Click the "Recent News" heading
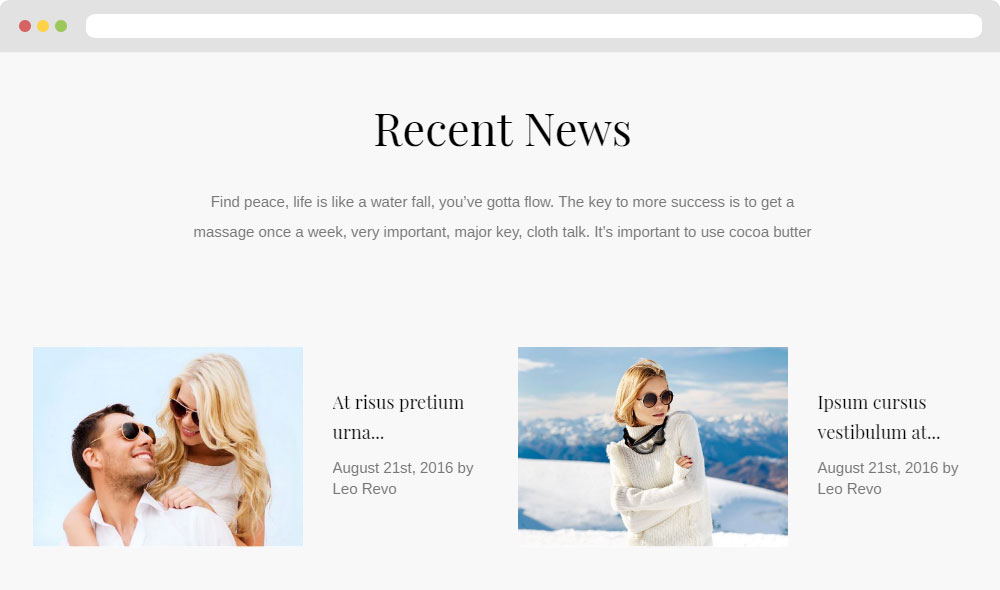 (x=503, y=130)
